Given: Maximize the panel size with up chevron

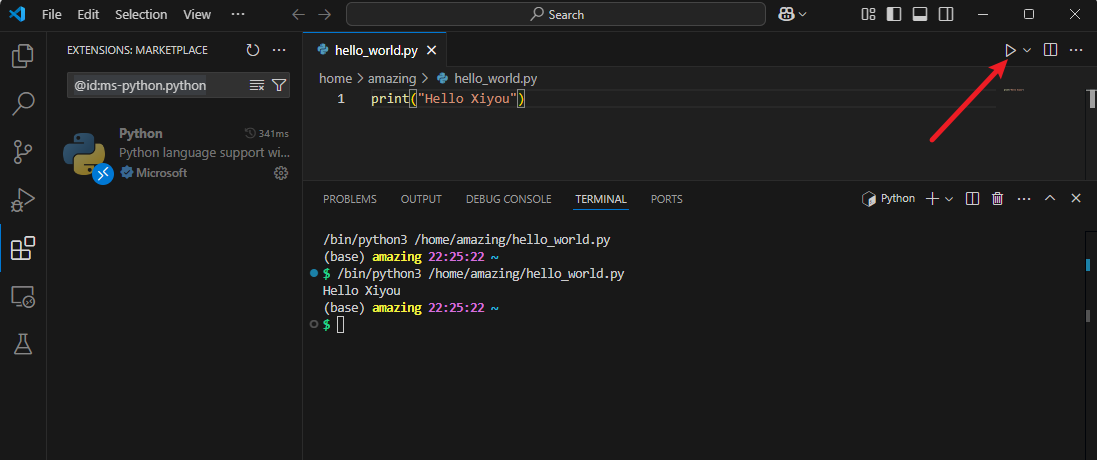Looking at the screenshot, I should (x=1050, y=199).
